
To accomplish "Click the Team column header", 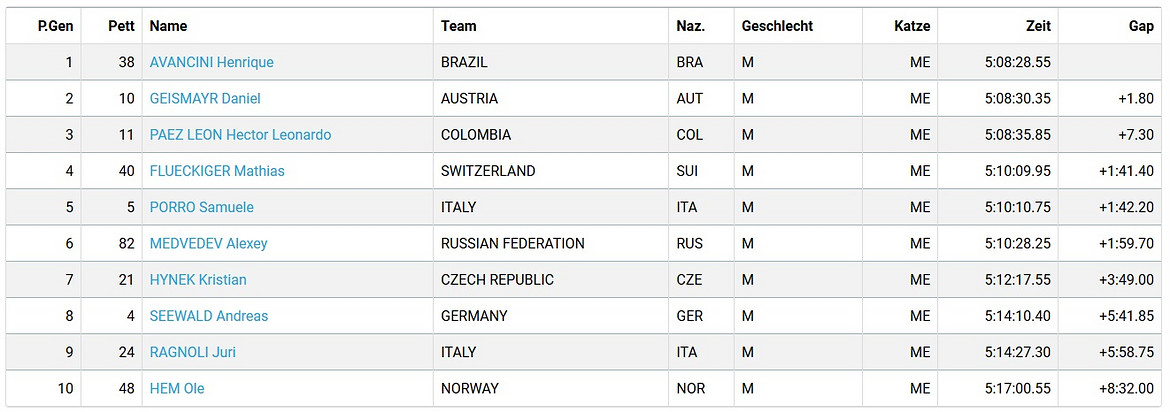I will (x=458, y=26).
